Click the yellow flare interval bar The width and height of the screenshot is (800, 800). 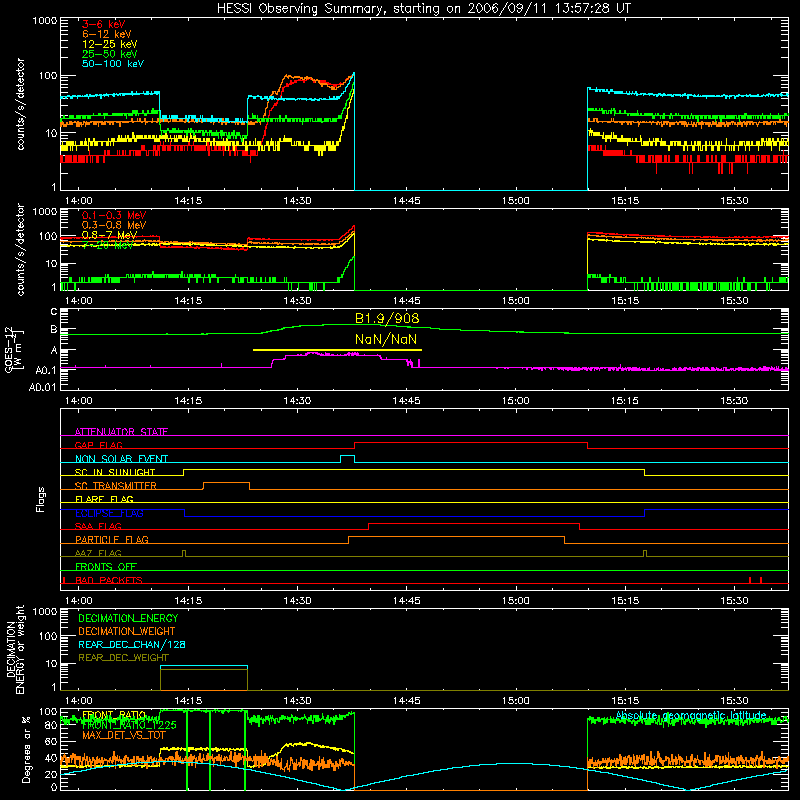pos(337,350)
